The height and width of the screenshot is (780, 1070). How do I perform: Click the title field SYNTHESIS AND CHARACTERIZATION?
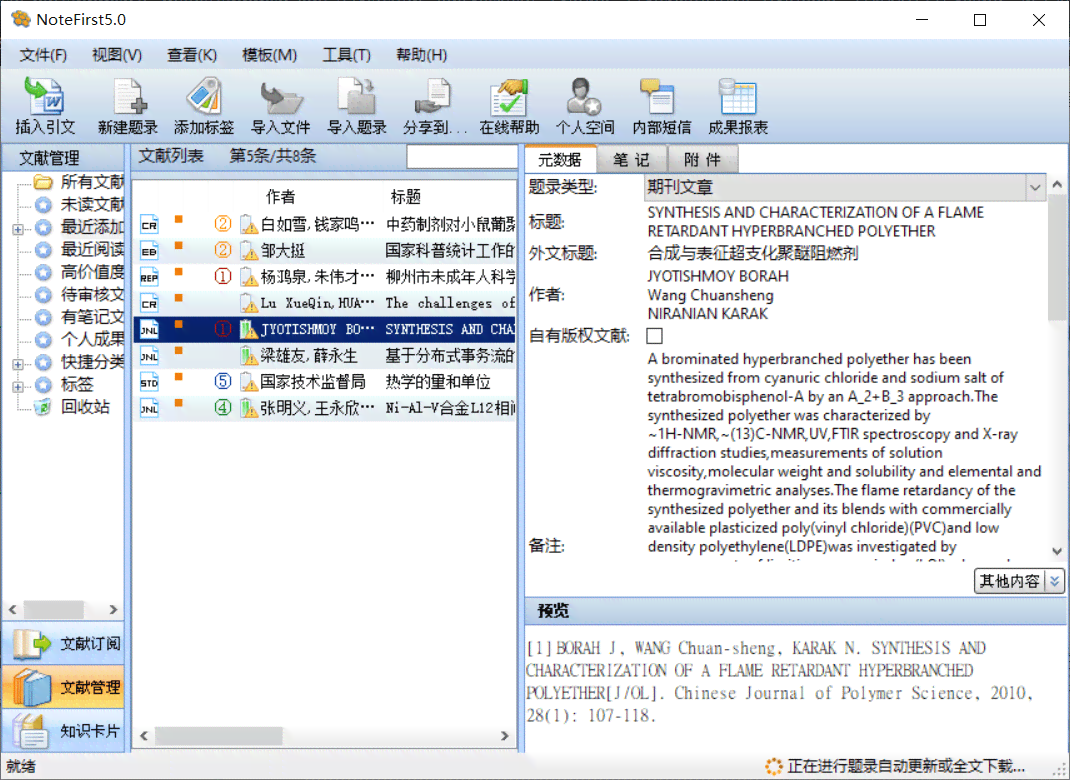pos(815,222)
